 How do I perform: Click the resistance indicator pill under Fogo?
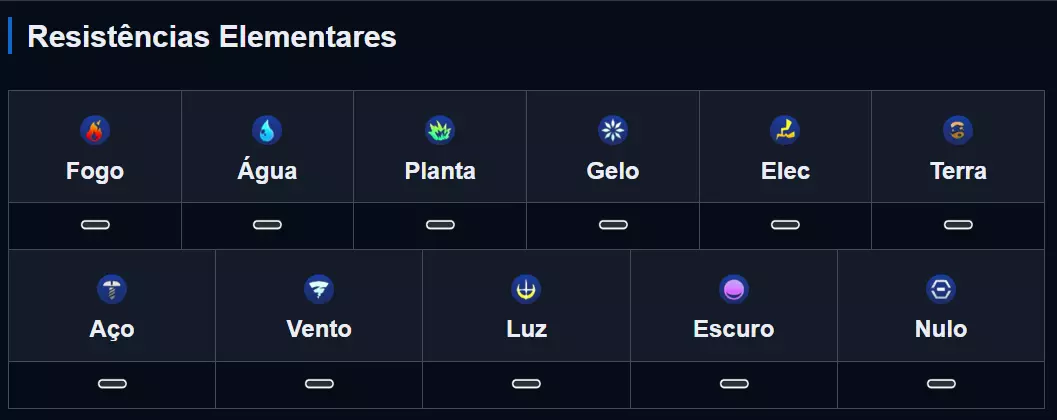coord(95,225)
